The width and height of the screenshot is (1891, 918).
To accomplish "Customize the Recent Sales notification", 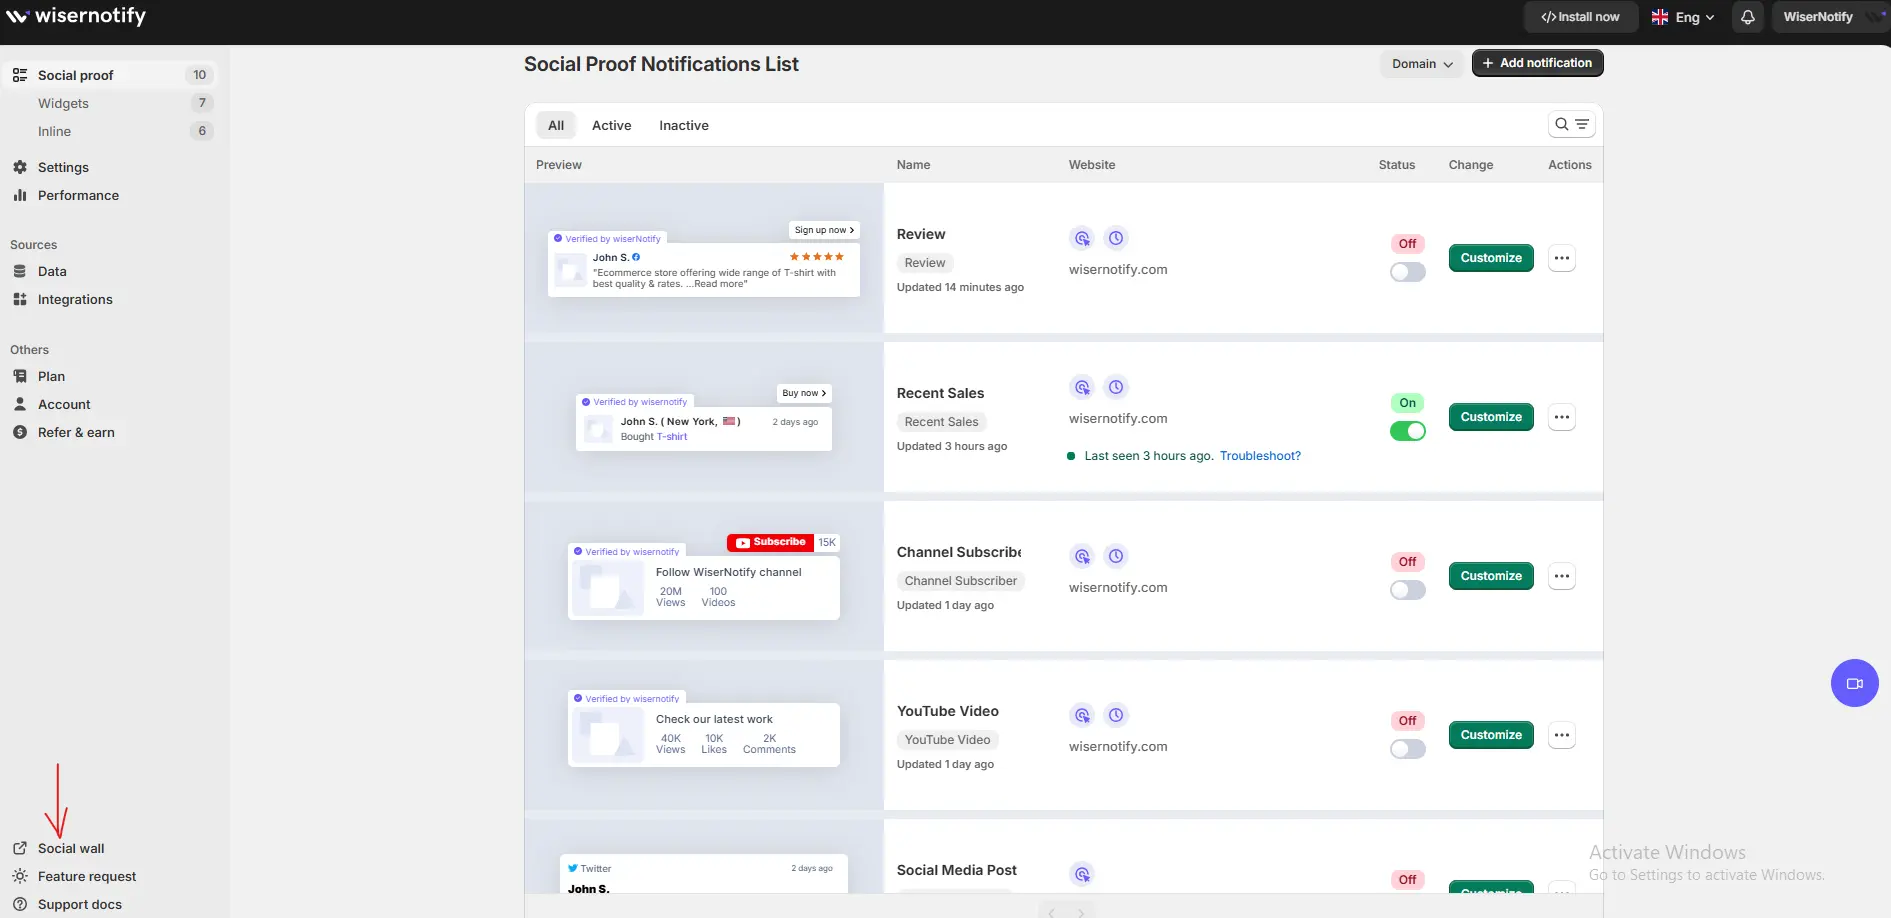I will (x=1491, y=417).
